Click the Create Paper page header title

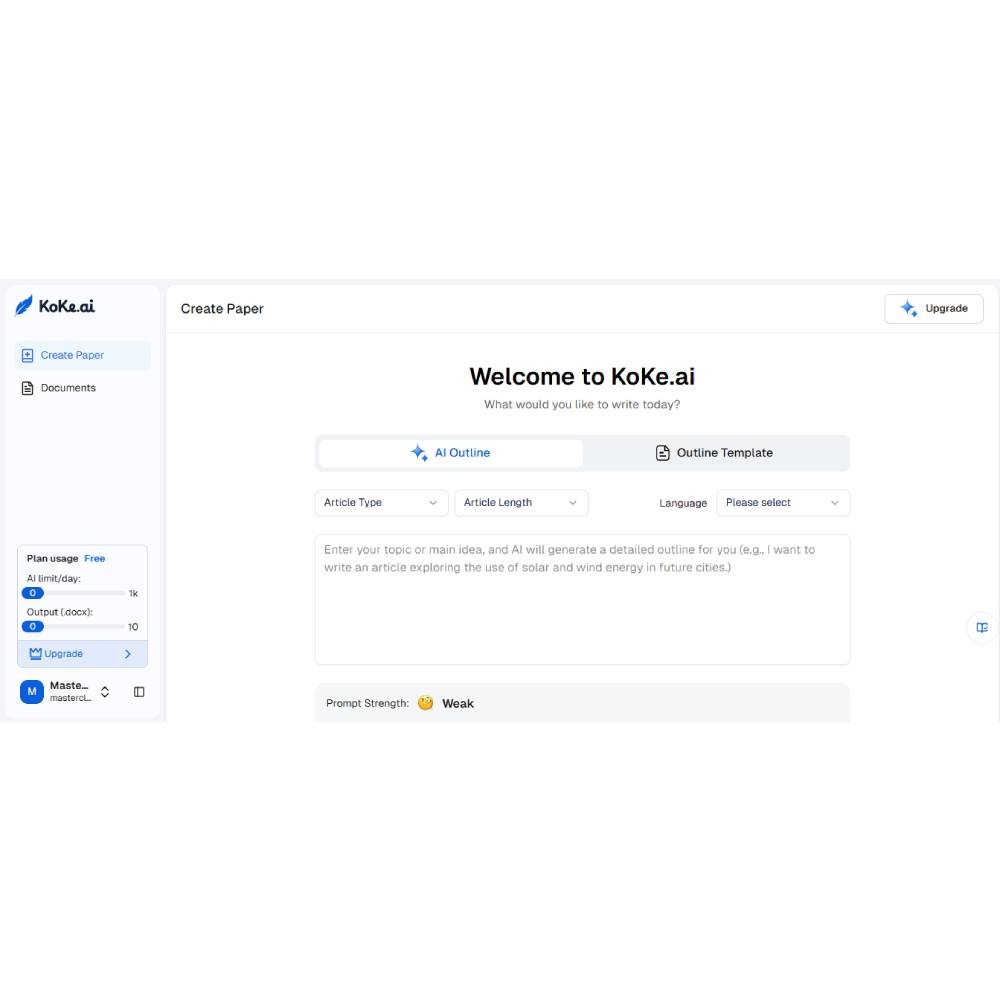click(222, 309)
